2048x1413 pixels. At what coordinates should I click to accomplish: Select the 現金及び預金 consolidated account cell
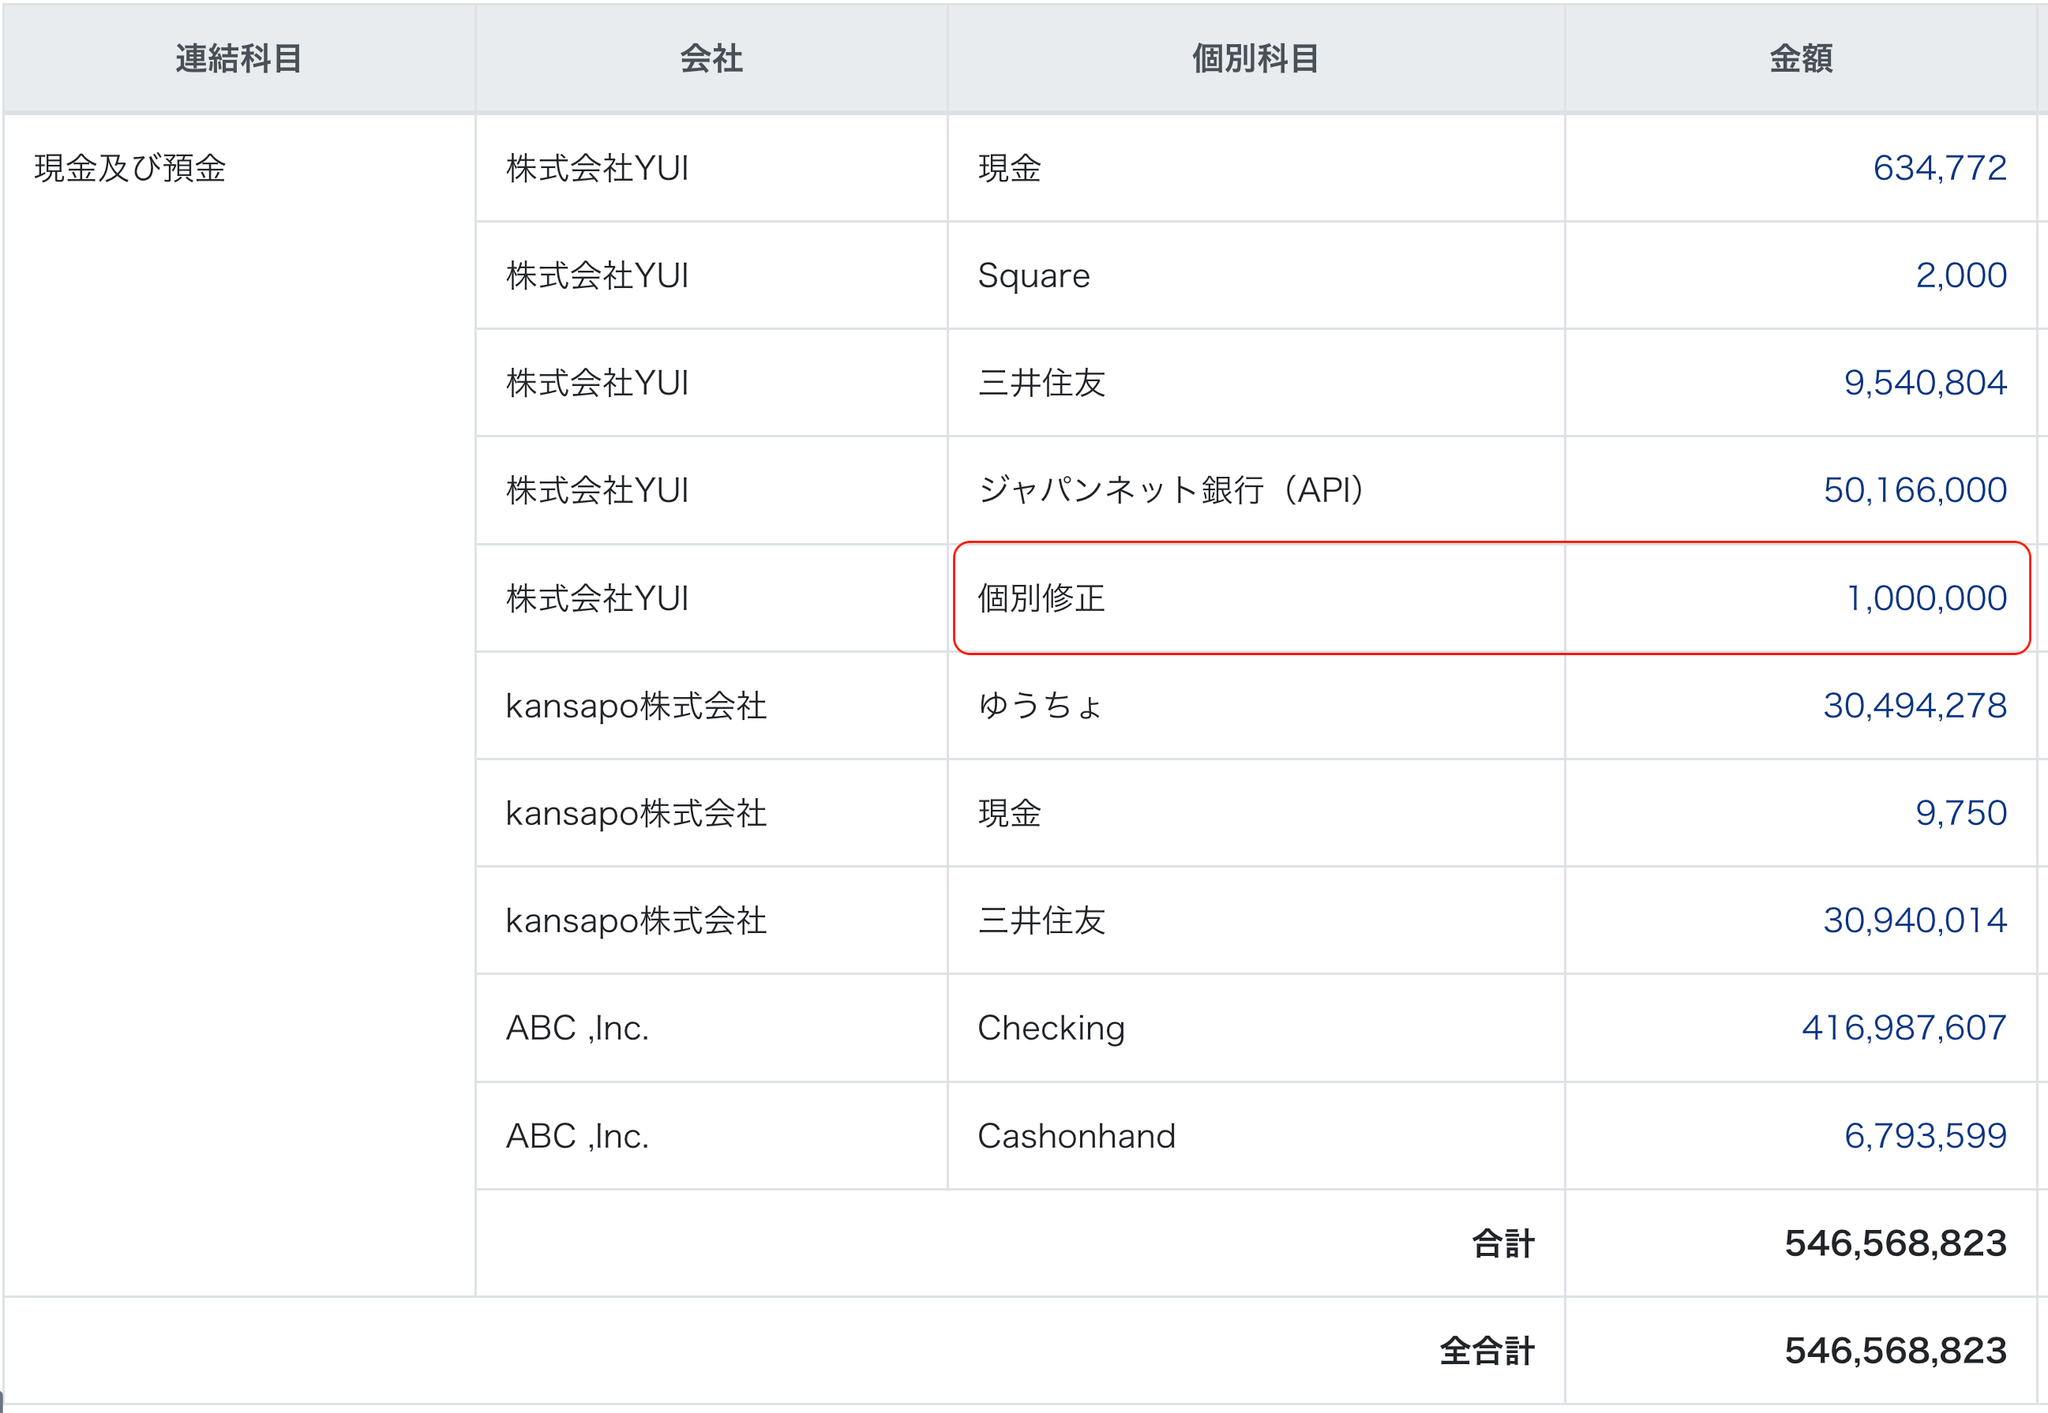coord(130,168)
